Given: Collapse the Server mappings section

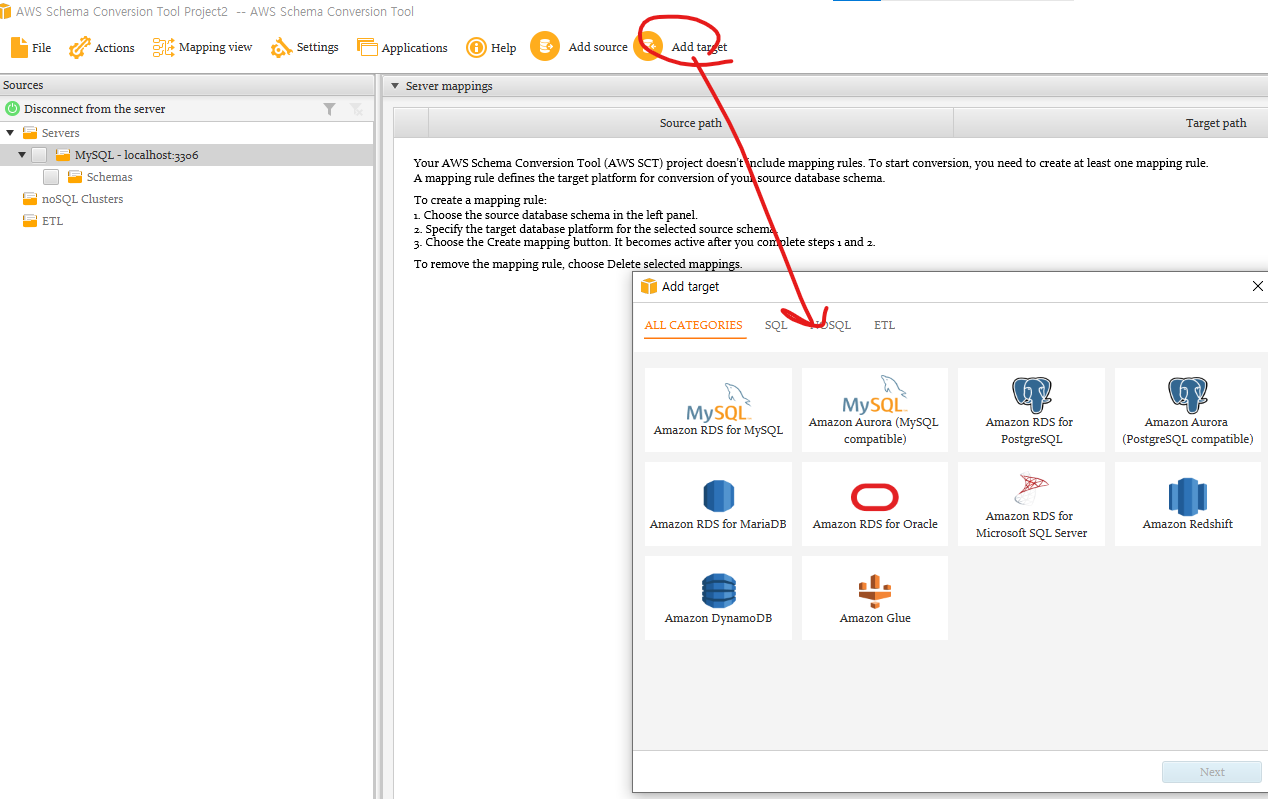Looking at the screenshot, I should click(x=395, y=86).
